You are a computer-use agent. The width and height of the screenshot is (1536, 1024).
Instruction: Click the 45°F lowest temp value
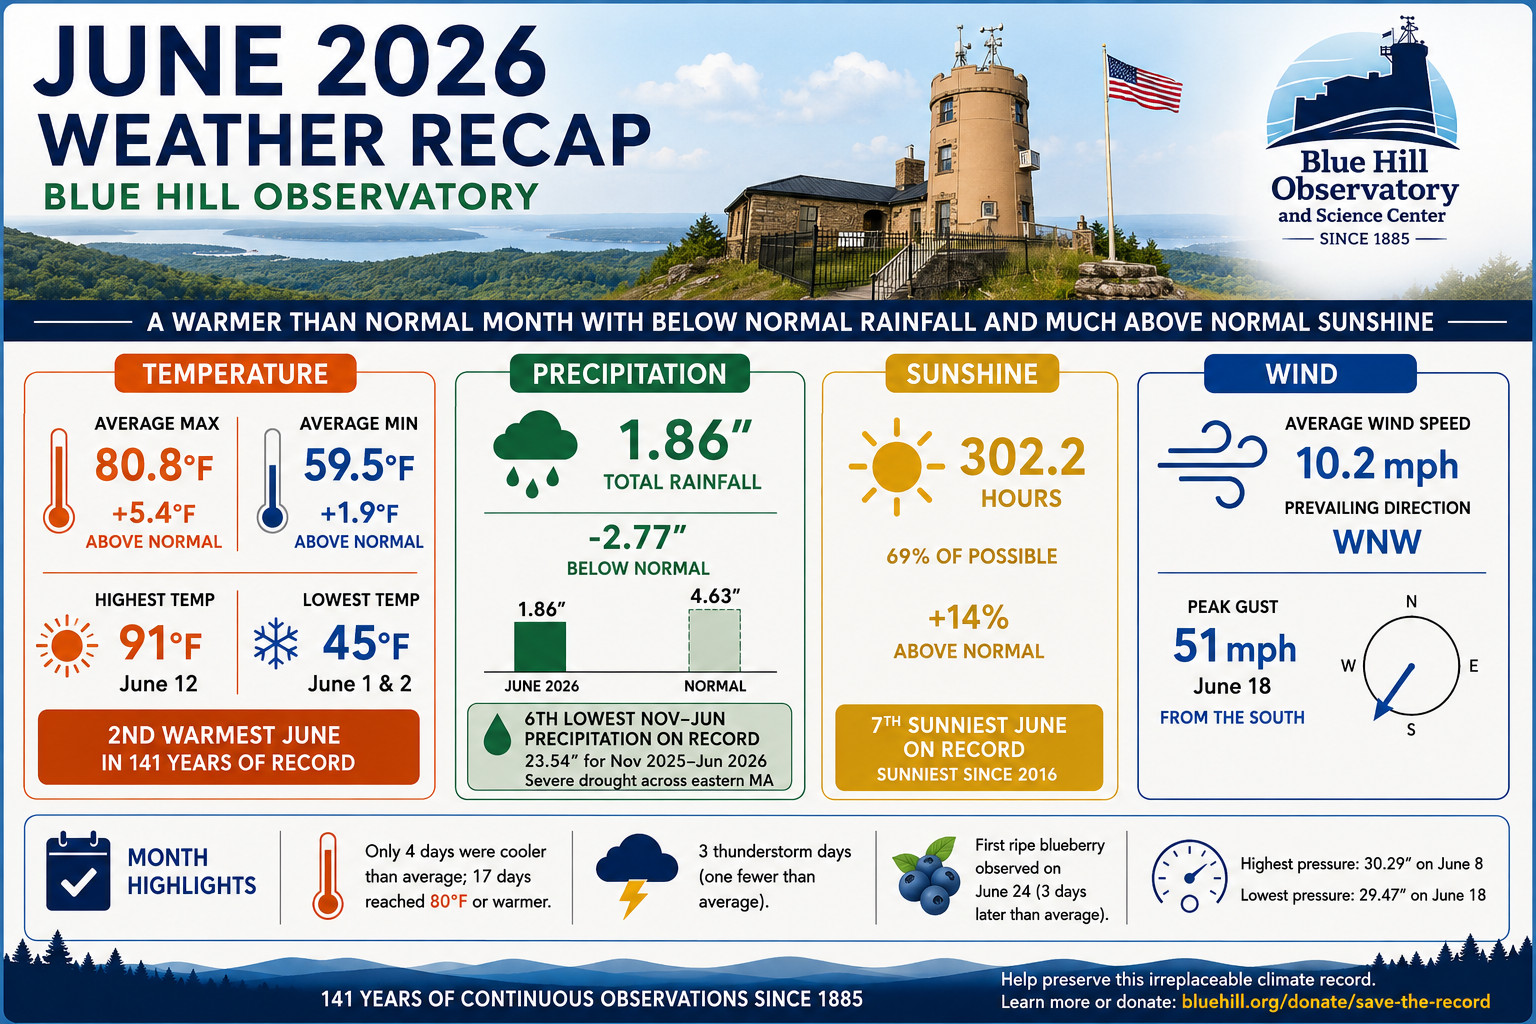tap(366, 644)
